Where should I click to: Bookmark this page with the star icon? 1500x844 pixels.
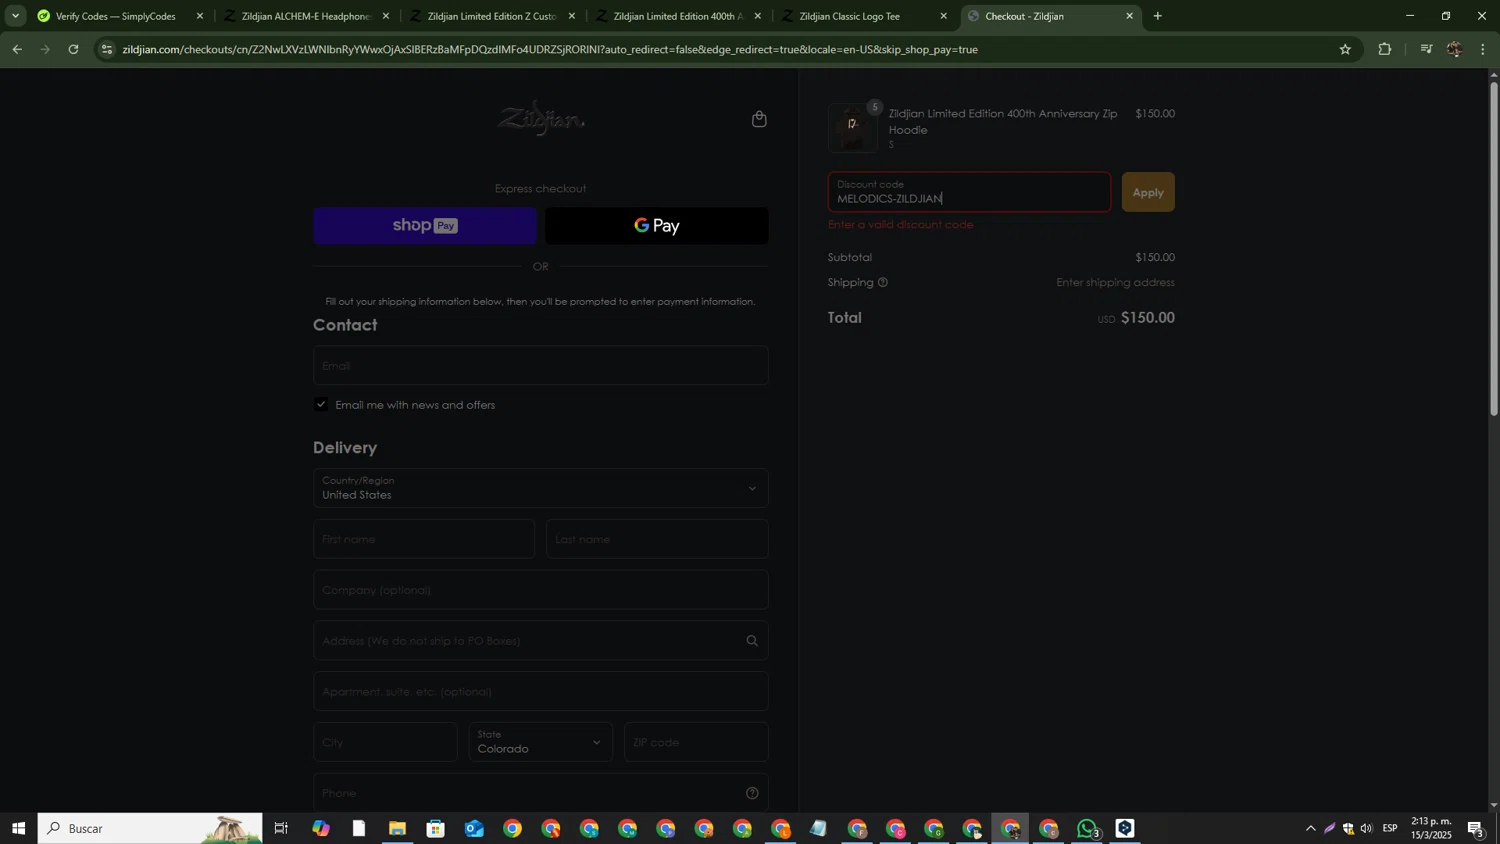coord(1345,49)
